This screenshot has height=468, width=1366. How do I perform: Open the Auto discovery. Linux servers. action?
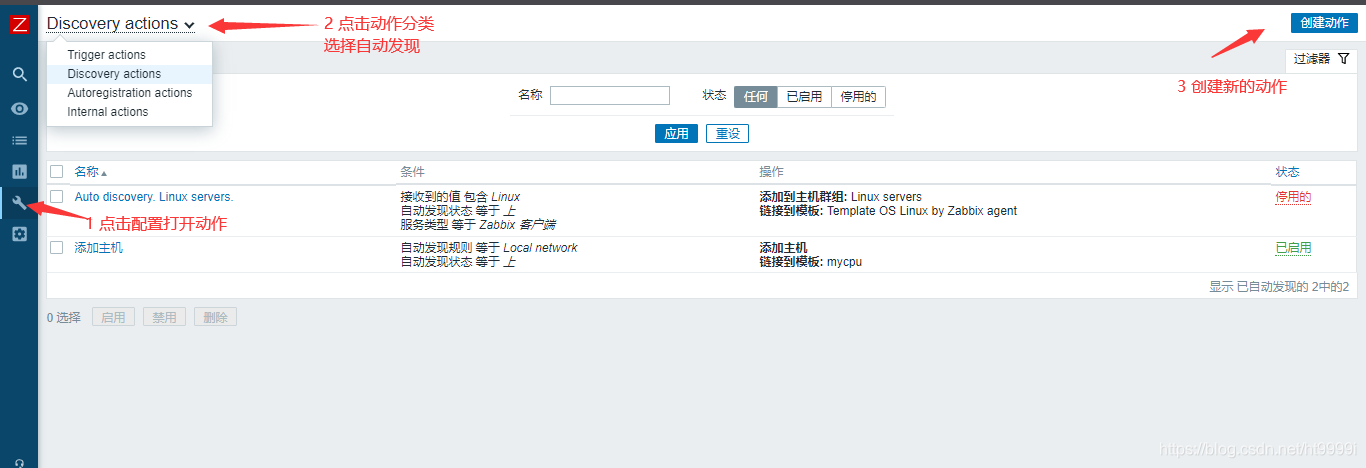click(154, 197)
